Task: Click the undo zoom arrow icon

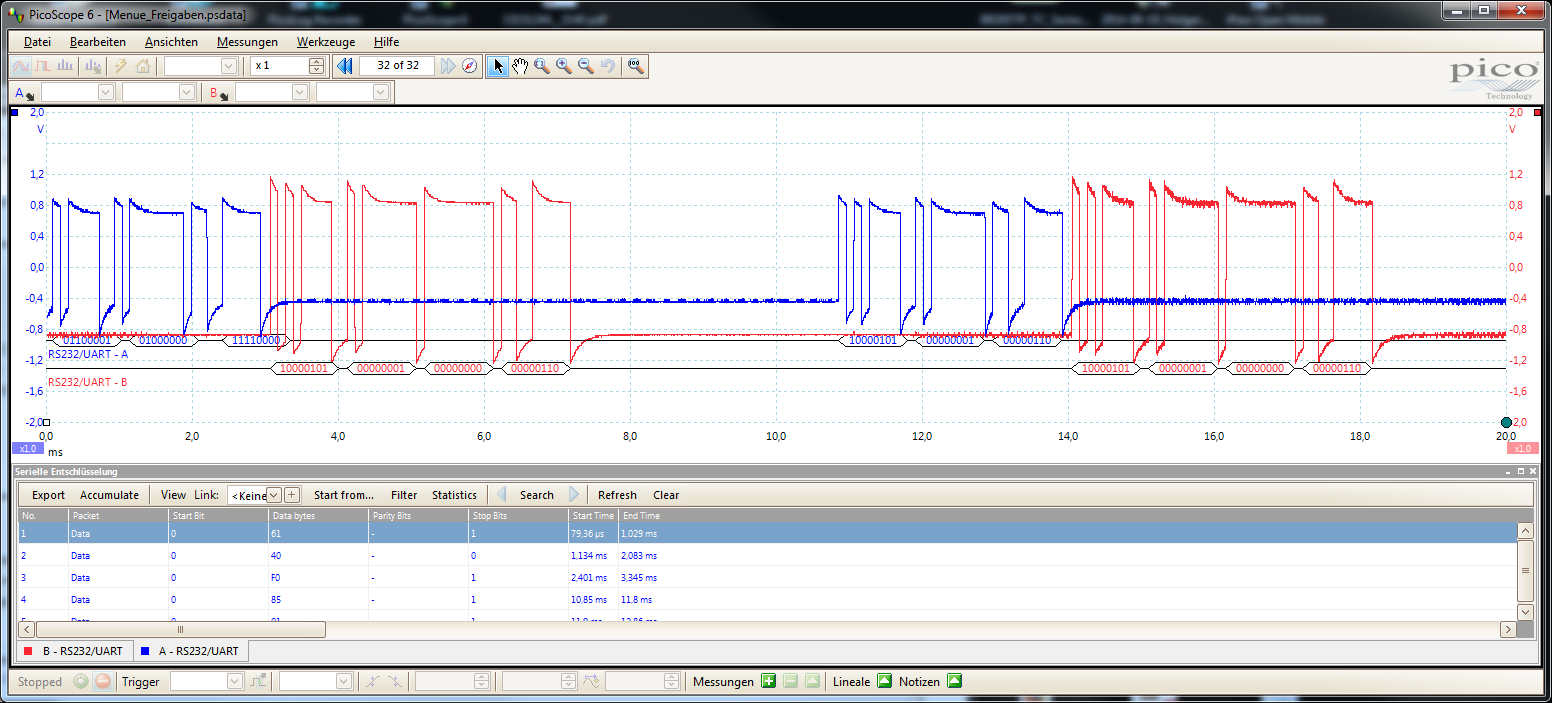Action: [608, 66]
